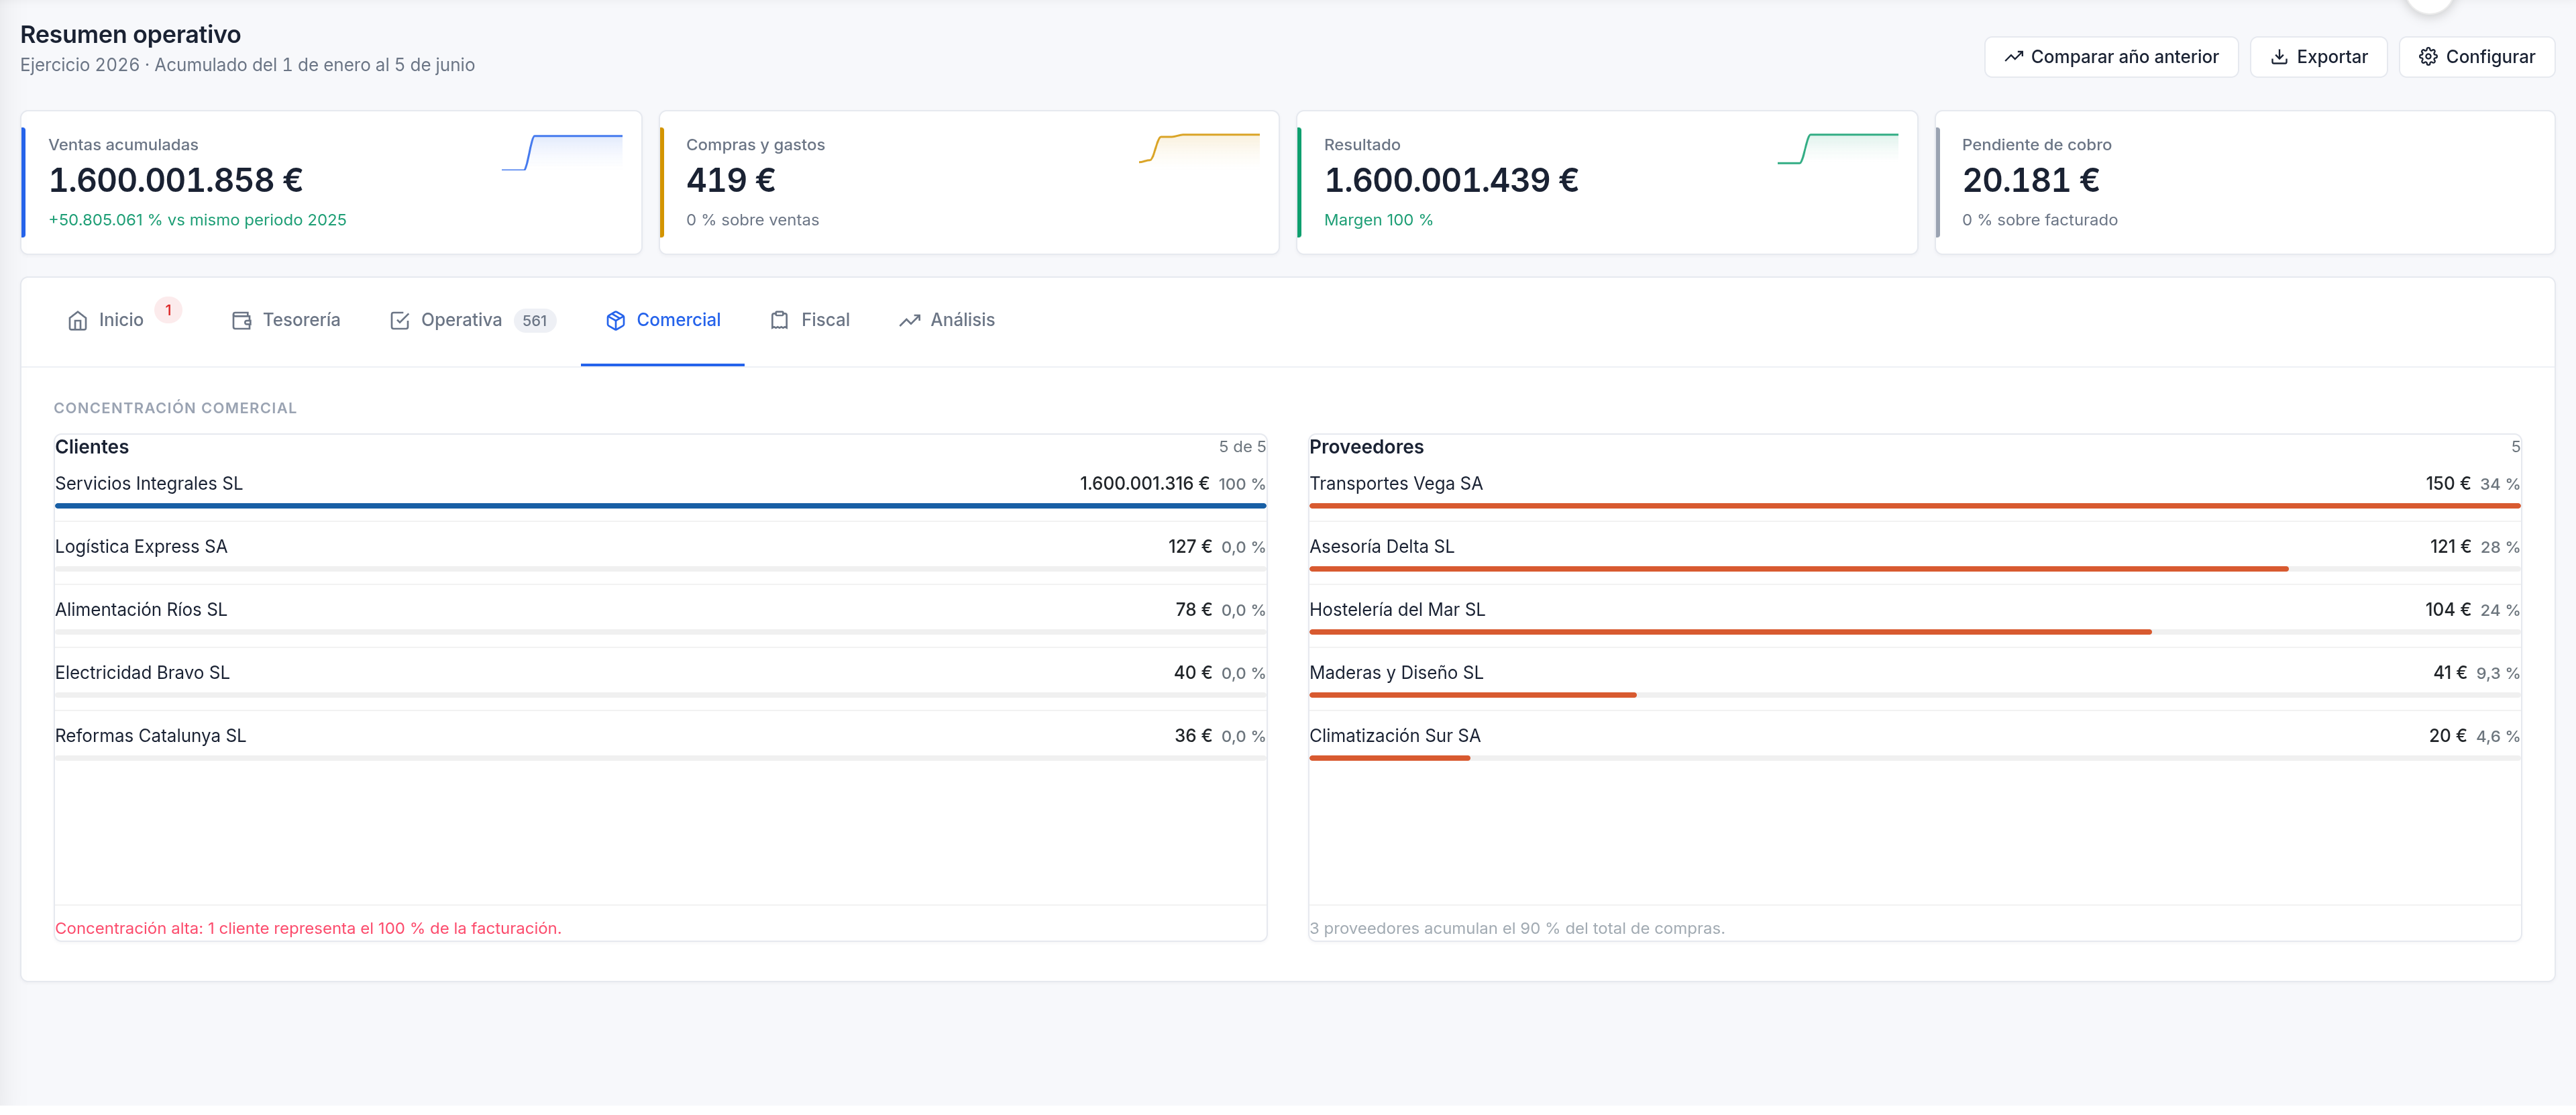Viewport: 2576px width, 1115px height.
Task: Click the 20.181 € pending amount
Action: [2030, 181]
